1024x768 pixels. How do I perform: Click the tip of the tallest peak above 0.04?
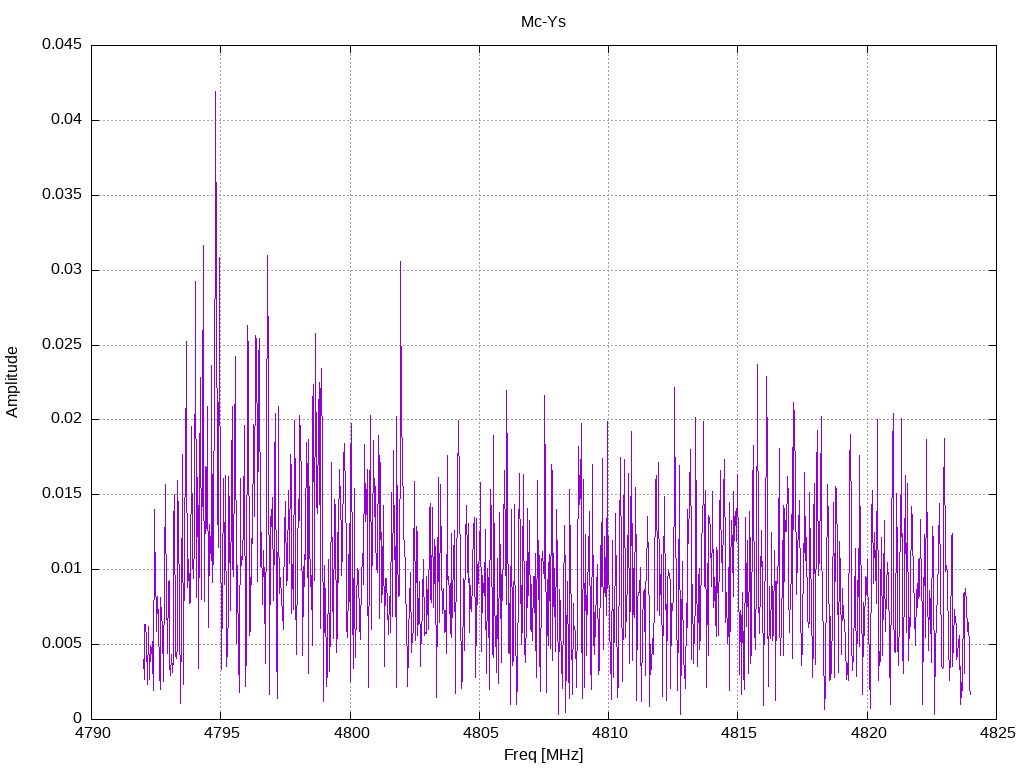[x=215, y=92]
